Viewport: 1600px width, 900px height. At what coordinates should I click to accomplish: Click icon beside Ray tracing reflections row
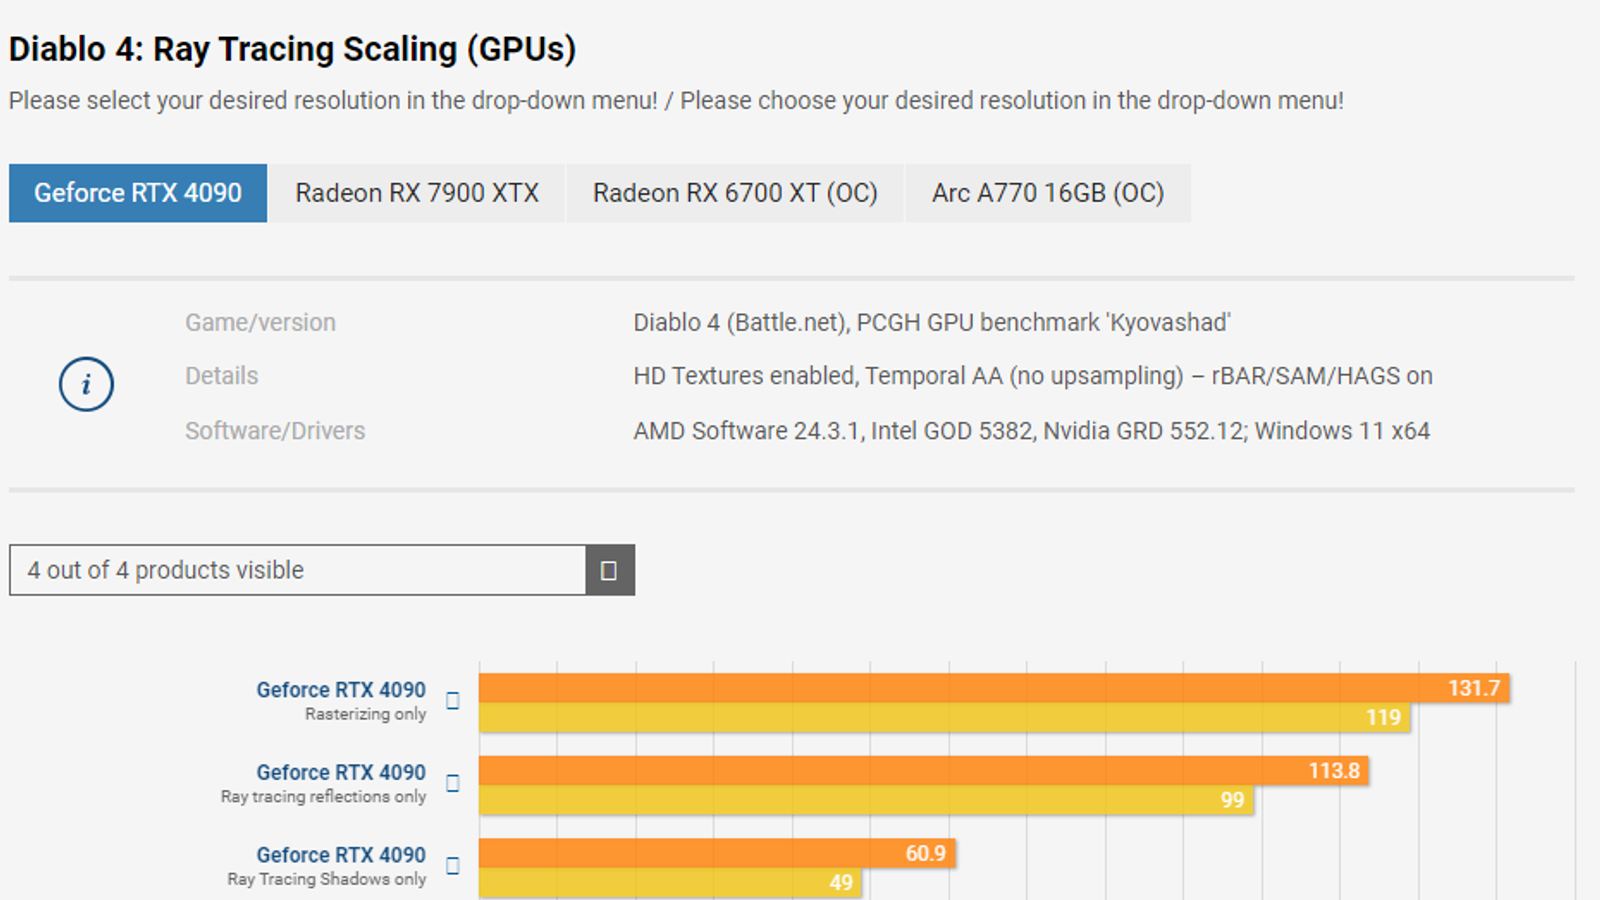click(453, 783)
